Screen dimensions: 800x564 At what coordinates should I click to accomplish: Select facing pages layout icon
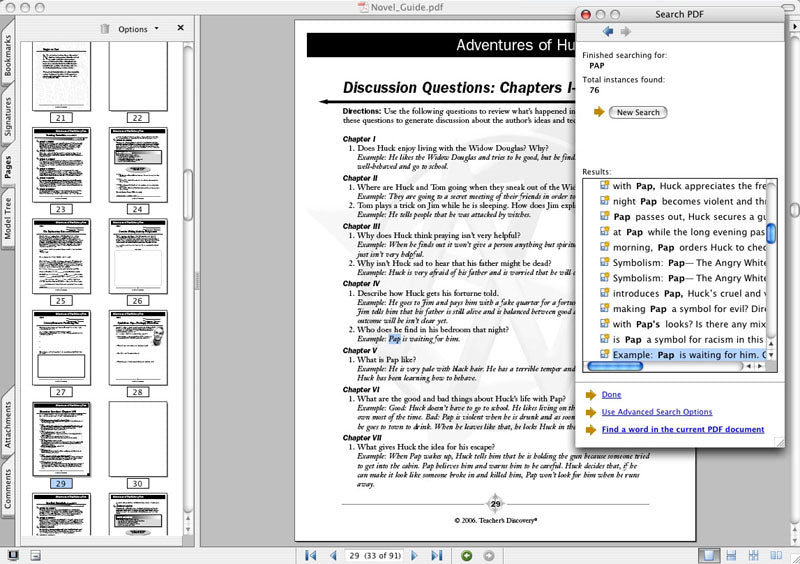pyautogui.click(x=776, y=555)
